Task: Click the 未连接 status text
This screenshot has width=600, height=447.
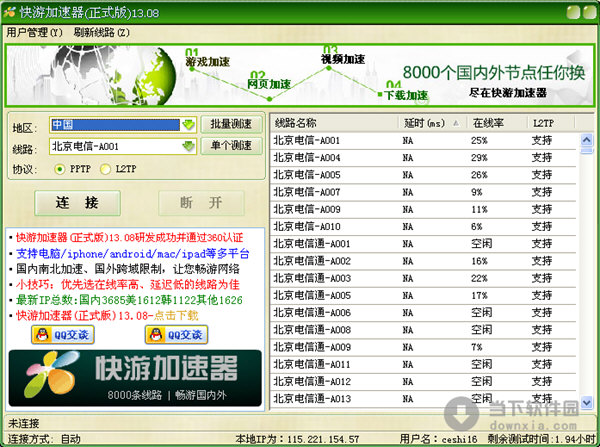Action: (x=24, y=423)
